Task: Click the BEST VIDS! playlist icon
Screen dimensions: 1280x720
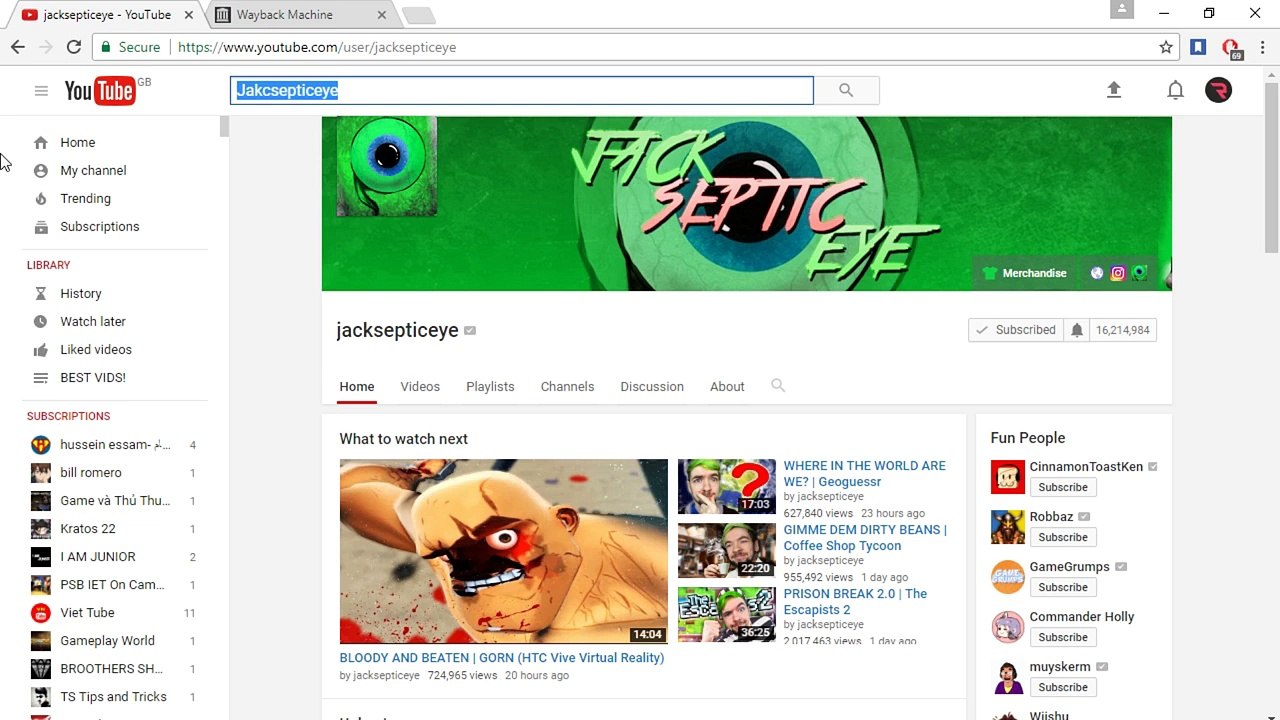Action: point(41,378)
